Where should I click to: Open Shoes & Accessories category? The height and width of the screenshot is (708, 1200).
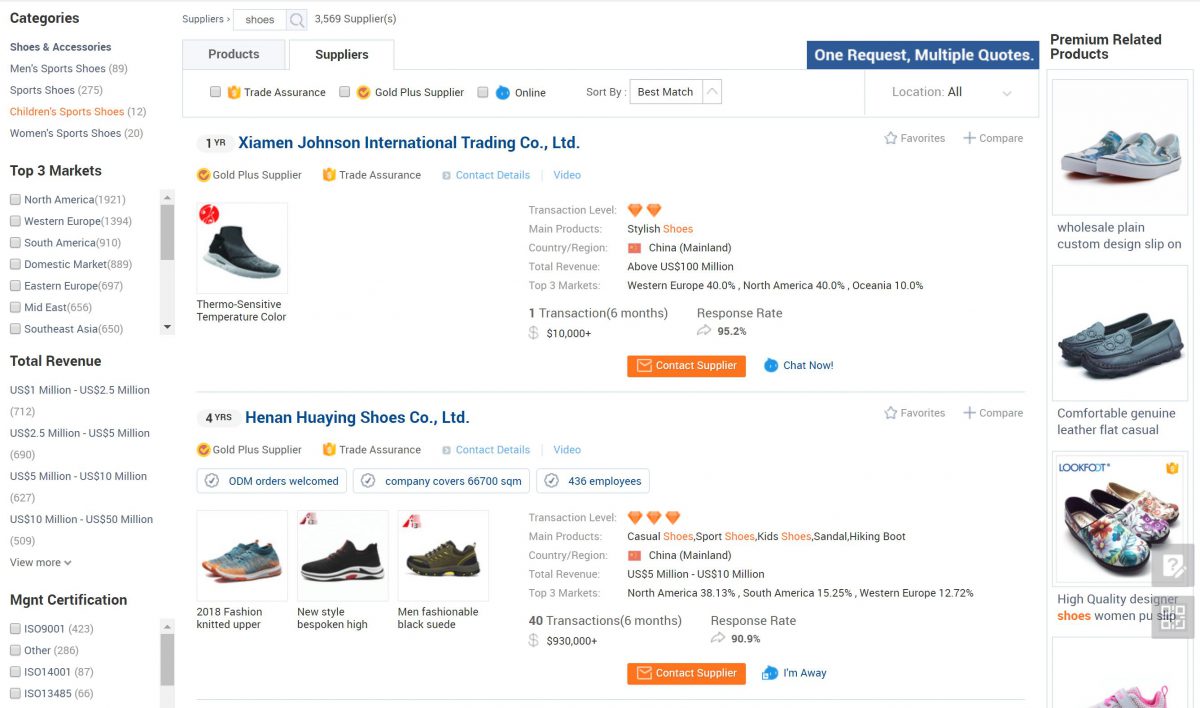pyautogui.click(x=61, y=47)
